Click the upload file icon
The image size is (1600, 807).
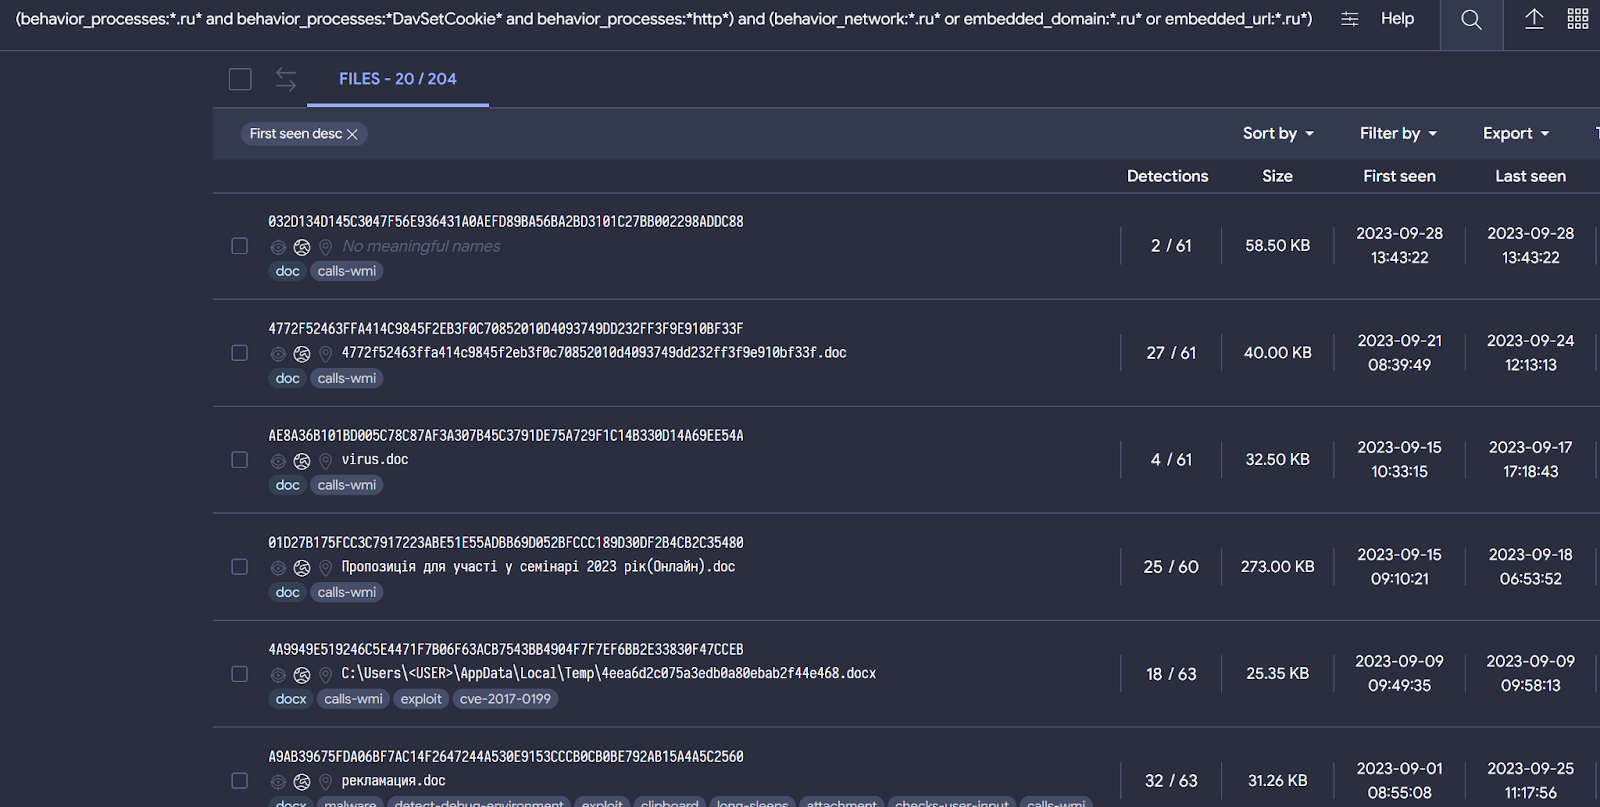(1534, 19)
